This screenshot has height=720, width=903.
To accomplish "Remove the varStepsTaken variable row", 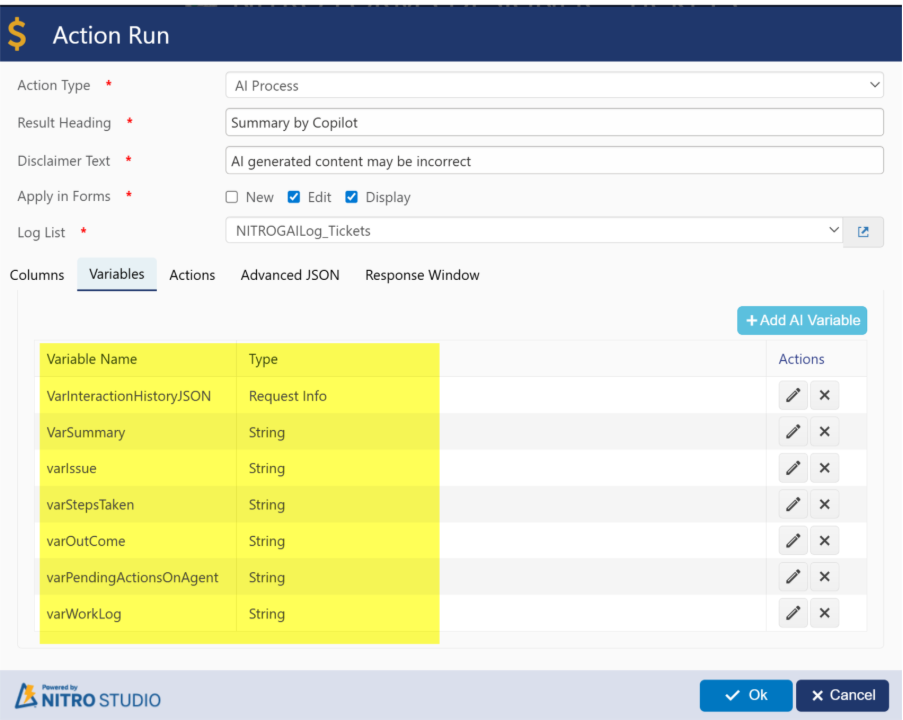I will [x=824, y=505].
